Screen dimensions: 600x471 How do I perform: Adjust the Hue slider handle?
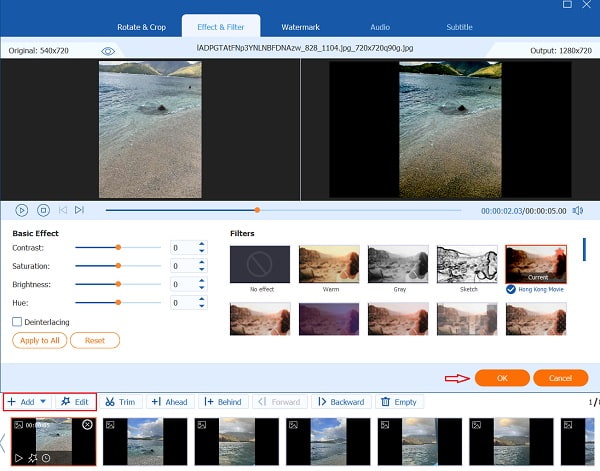click(x=118, y=302)
